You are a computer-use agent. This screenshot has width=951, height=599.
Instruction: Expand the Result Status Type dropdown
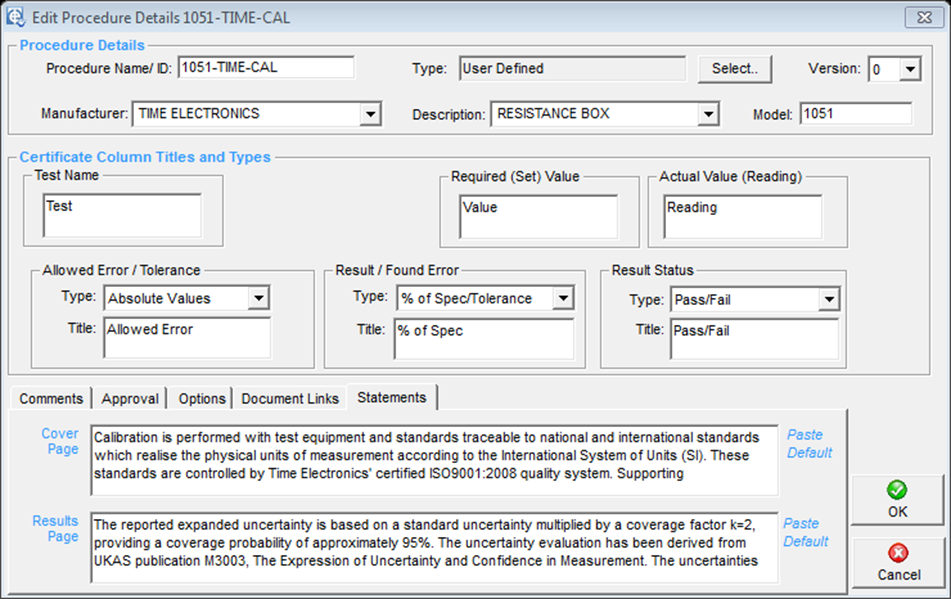point(827,299)
